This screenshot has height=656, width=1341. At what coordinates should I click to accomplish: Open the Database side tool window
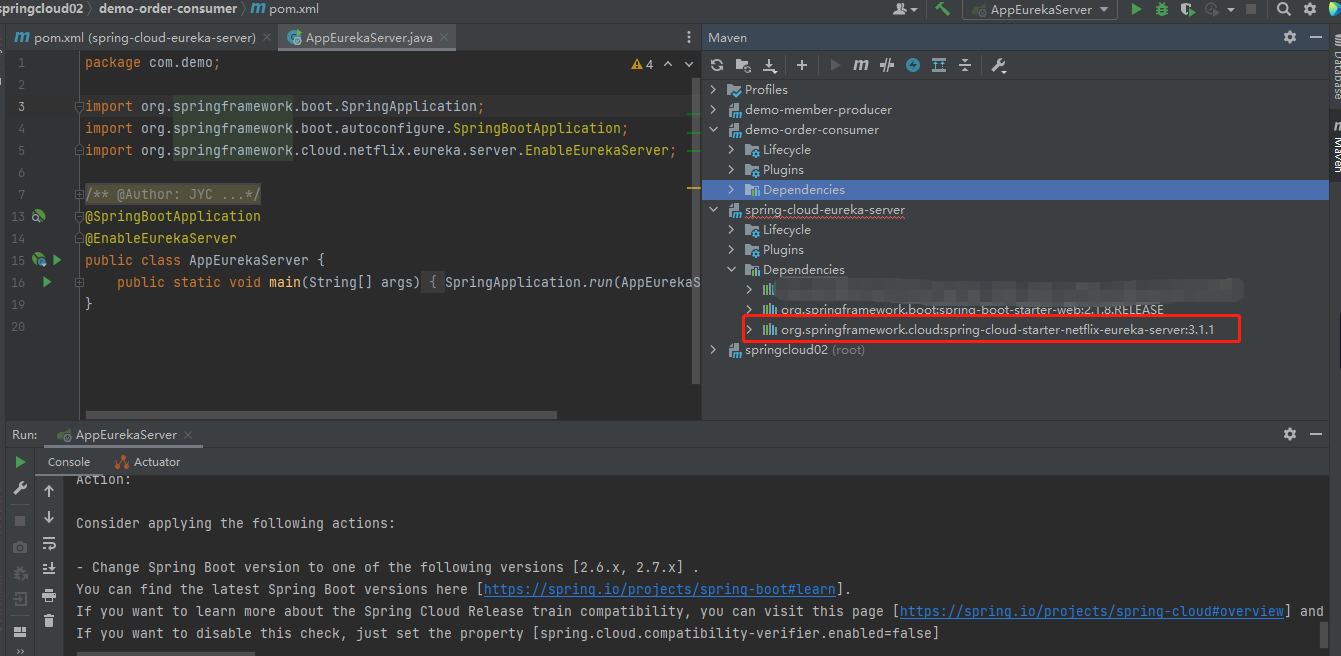pyautogui.click(x=1335, y=66)
